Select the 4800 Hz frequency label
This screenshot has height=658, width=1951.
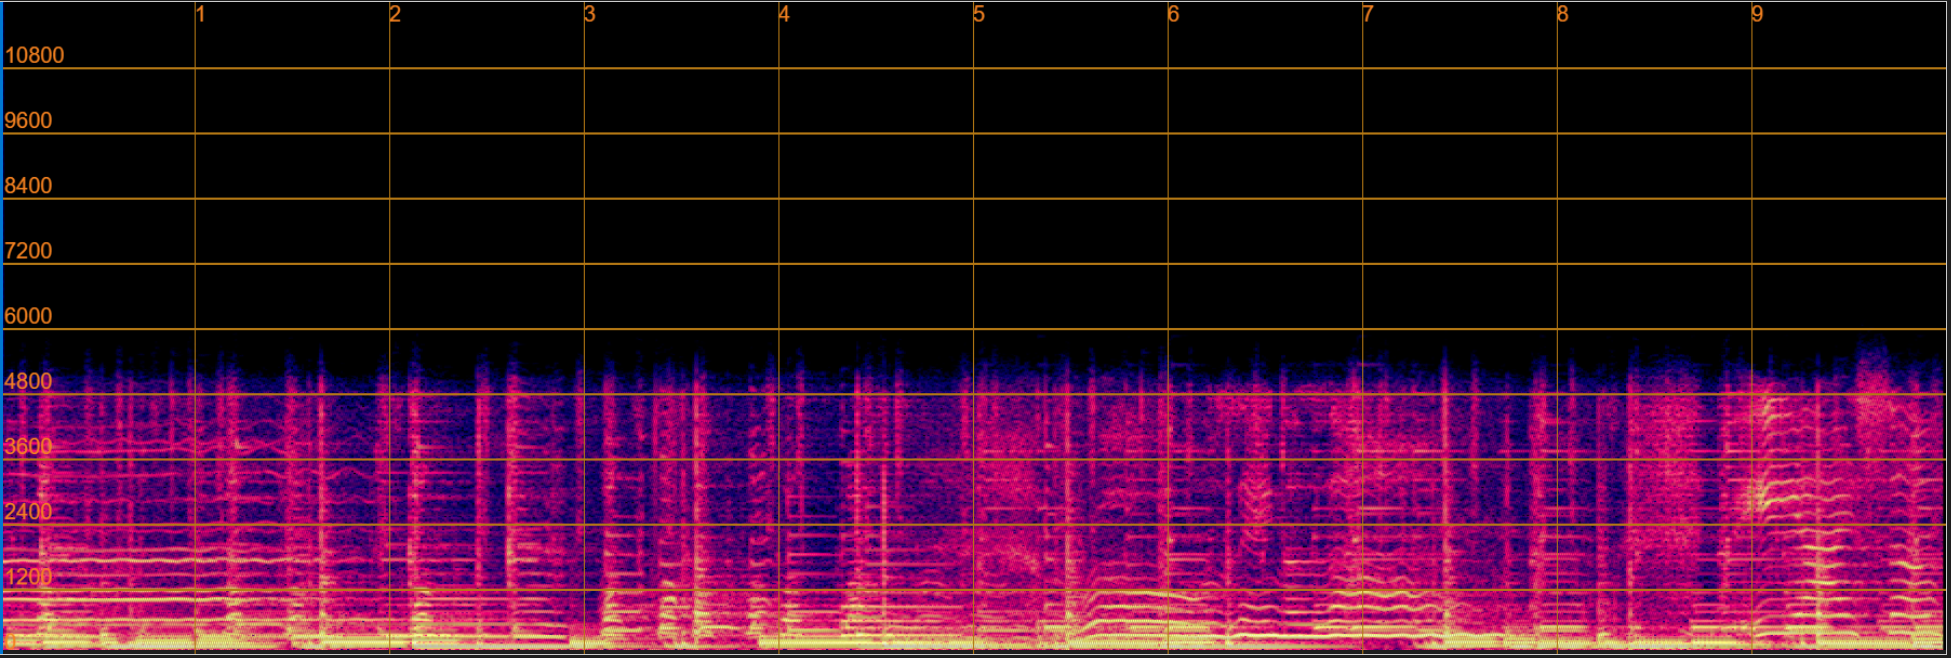click(28, 381)
